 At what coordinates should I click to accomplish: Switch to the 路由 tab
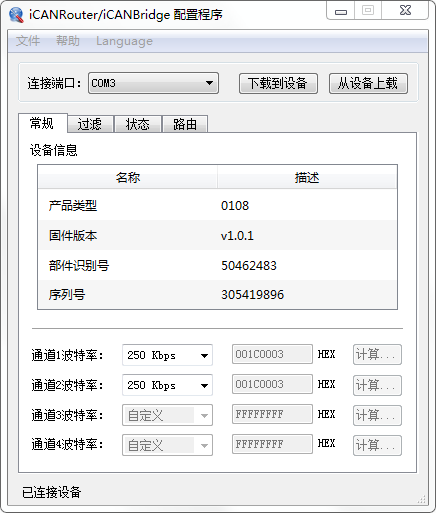click(185, 124)
